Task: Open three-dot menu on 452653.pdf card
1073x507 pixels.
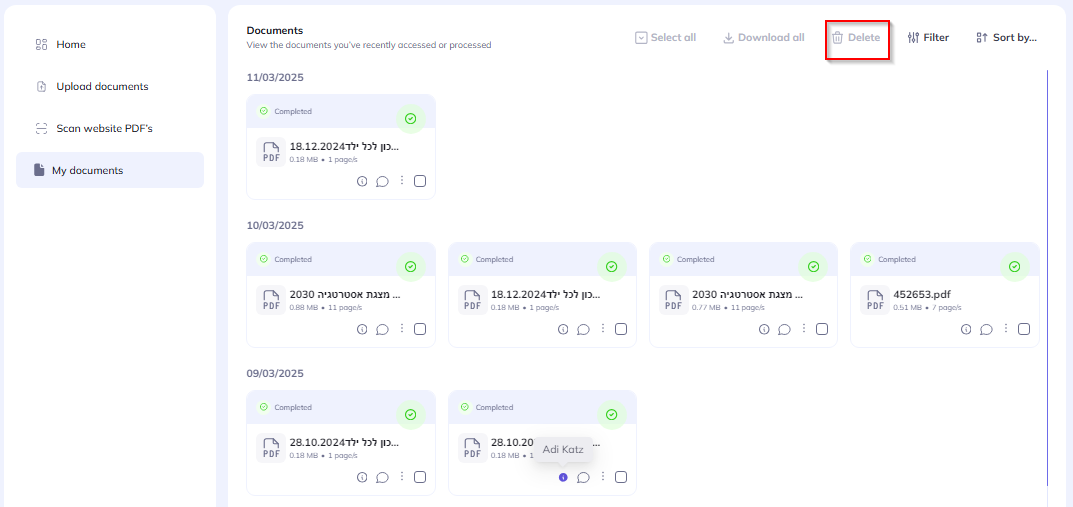Action: pos(1005,329)
